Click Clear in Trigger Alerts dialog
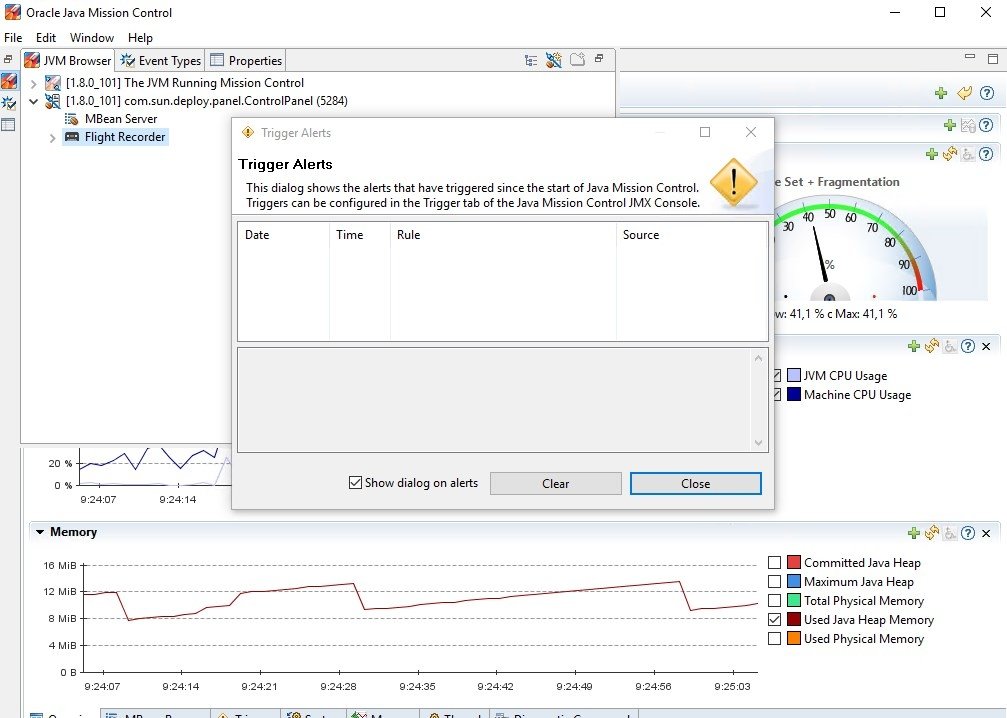 tap(556, 484)
